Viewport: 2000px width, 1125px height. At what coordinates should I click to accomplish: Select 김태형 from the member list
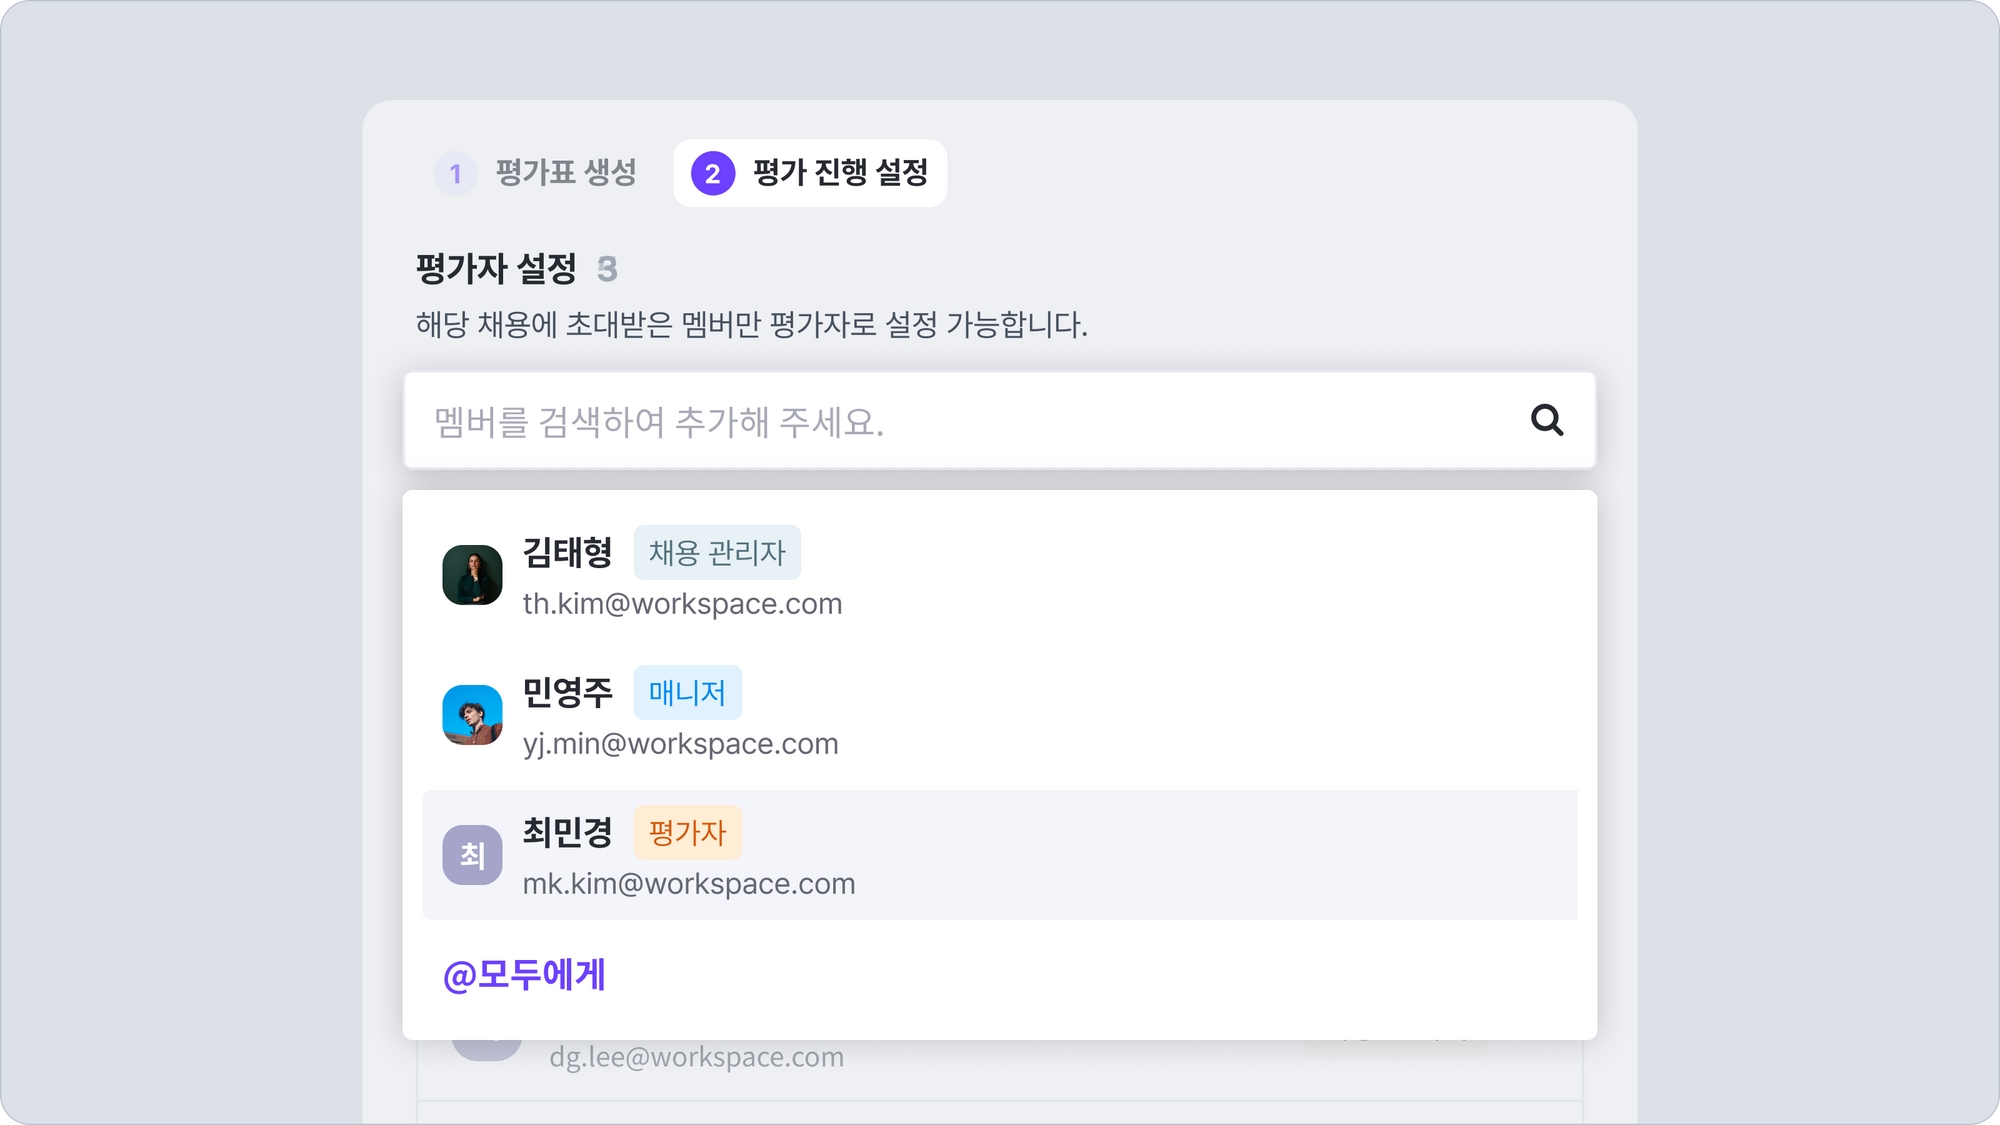[567, 553]
